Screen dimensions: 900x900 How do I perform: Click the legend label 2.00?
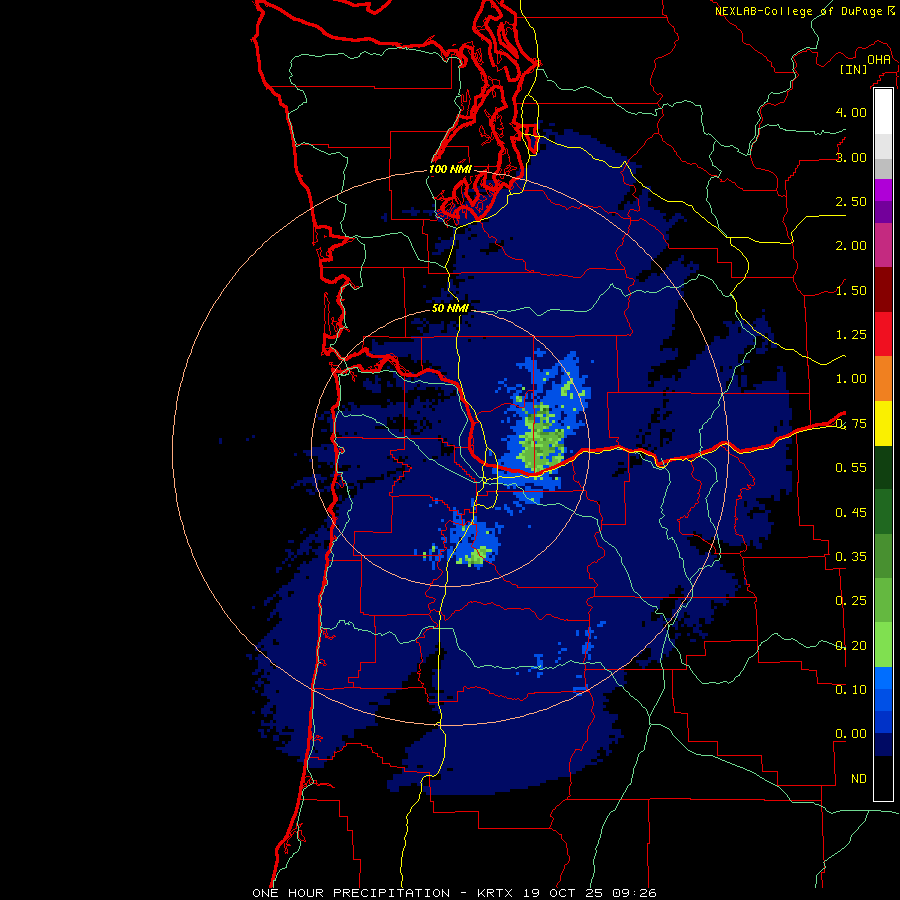851,246
